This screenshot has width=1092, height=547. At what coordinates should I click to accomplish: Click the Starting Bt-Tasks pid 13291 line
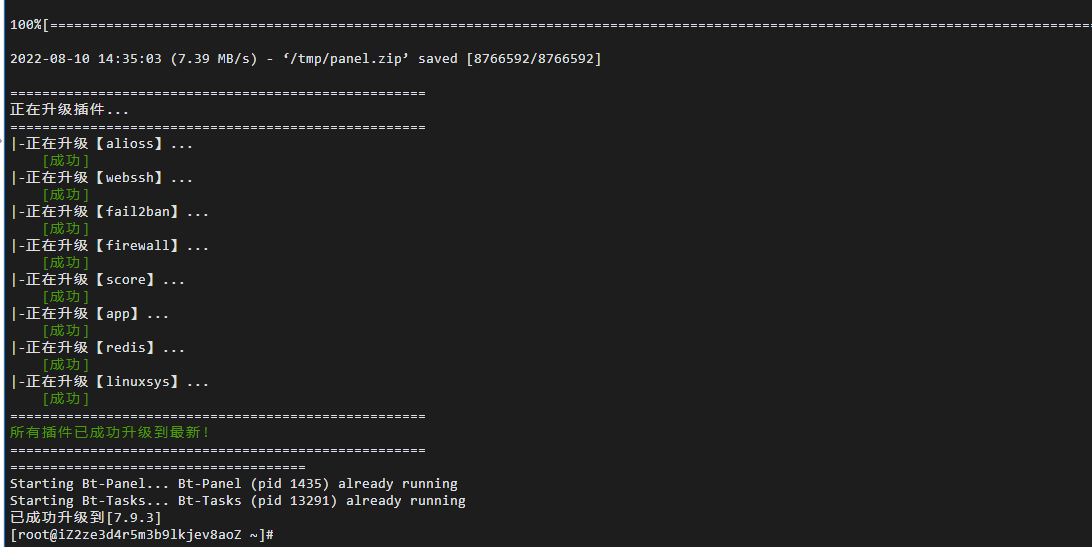pos(237,501)
